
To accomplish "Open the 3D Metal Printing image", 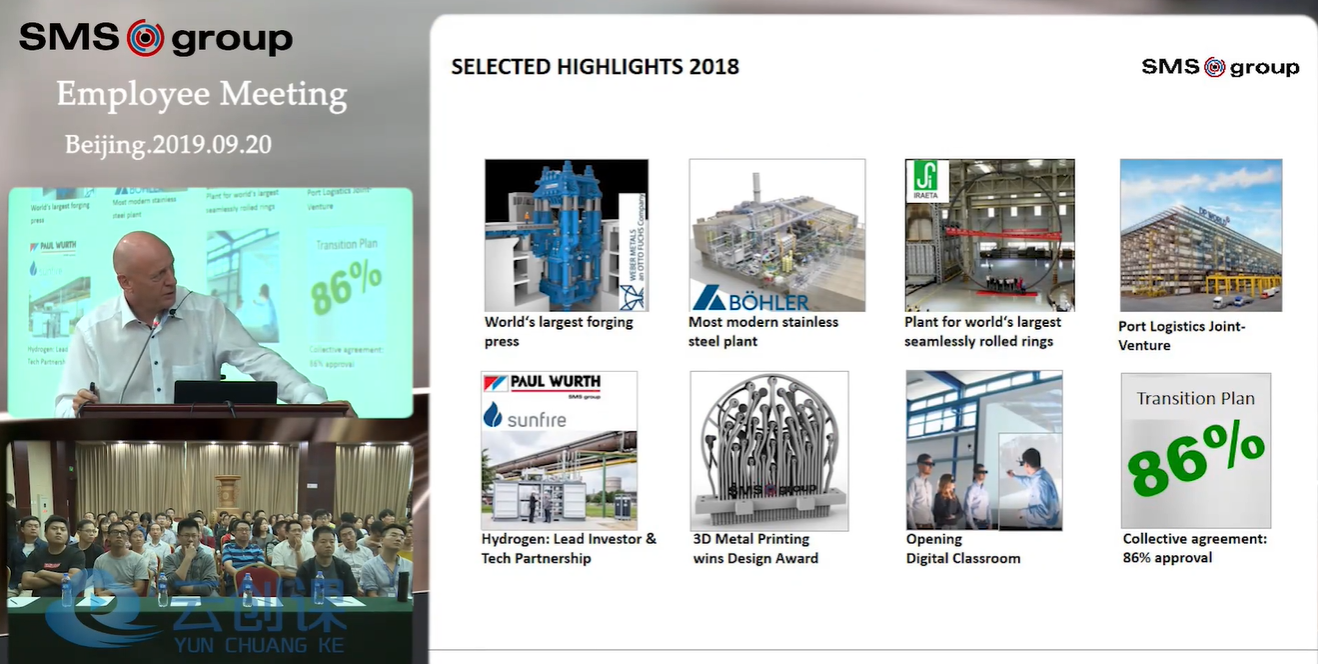I will click(x=770, y=451).
